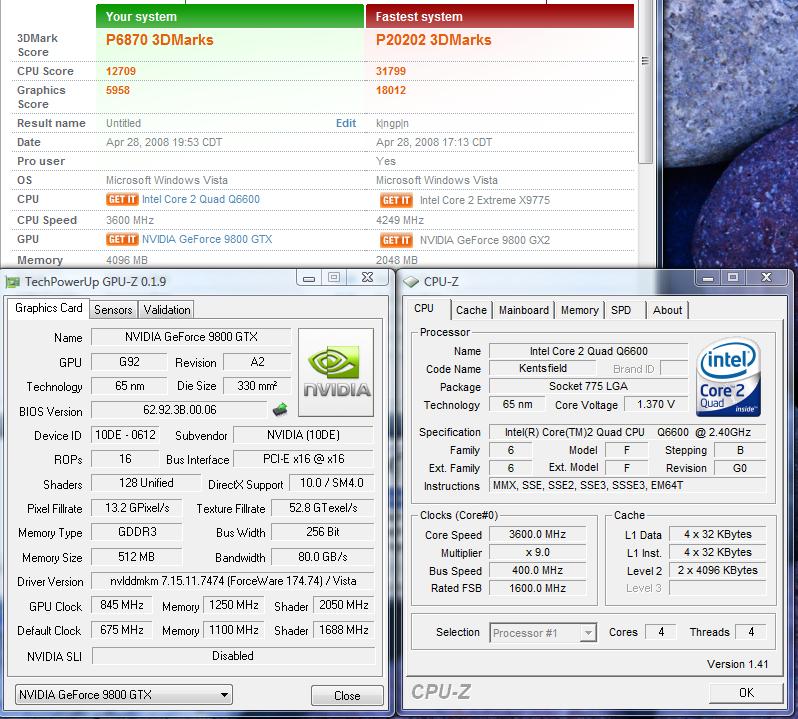
Task: Click the CPU-Z title bar app icon
Action: click(411, 282)
